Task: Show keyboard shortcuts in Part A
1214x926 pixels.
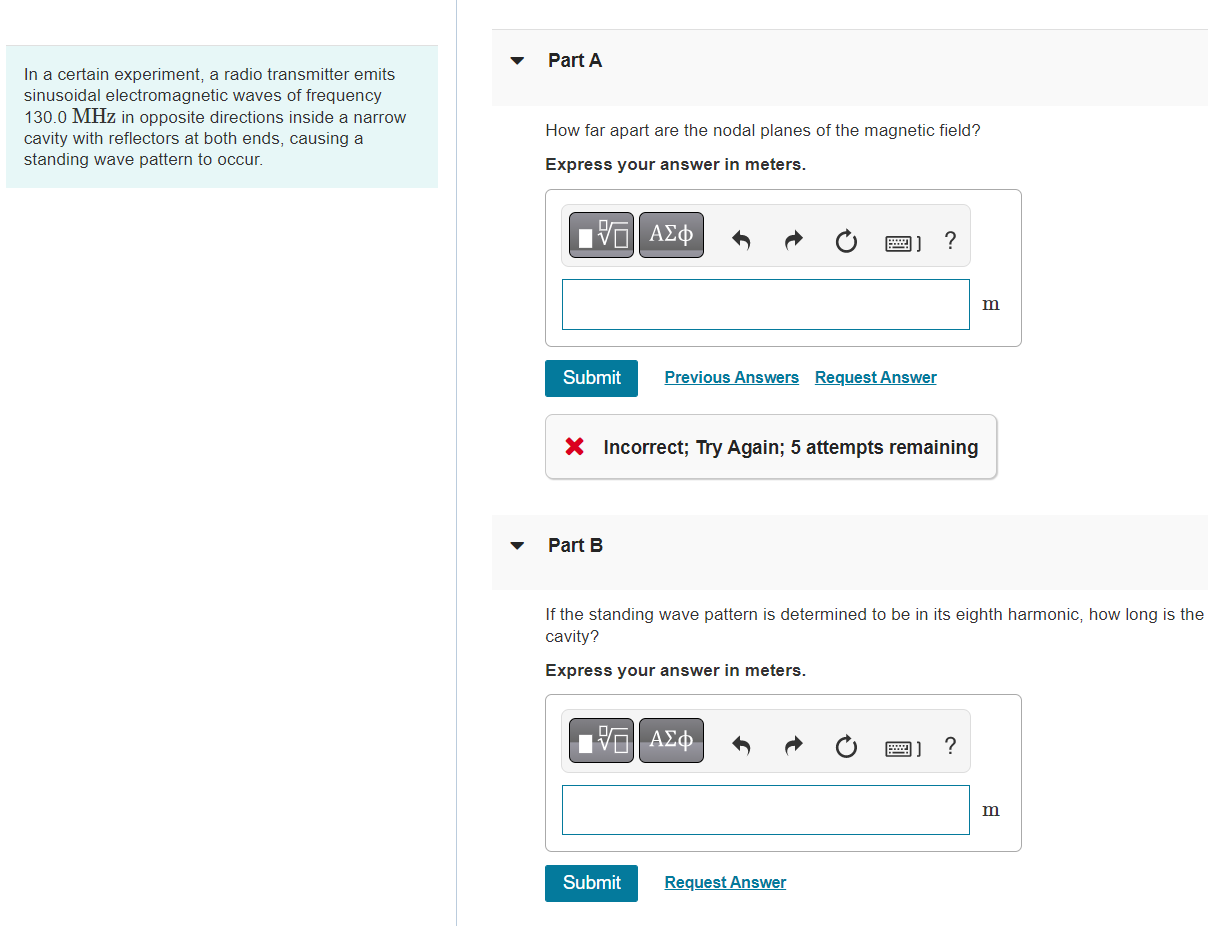Action: pos(903,242)
